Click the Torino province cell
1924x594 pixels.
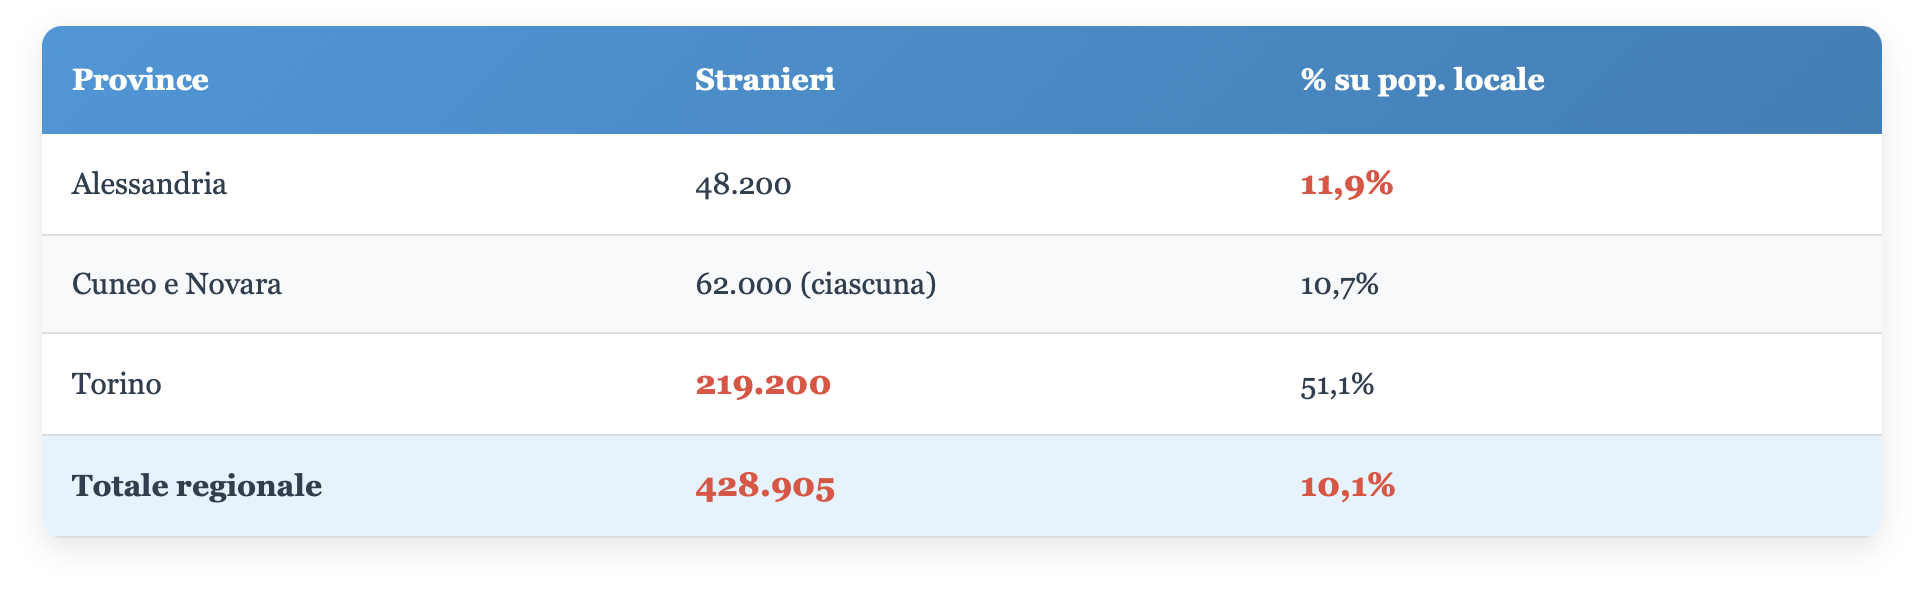116,384
